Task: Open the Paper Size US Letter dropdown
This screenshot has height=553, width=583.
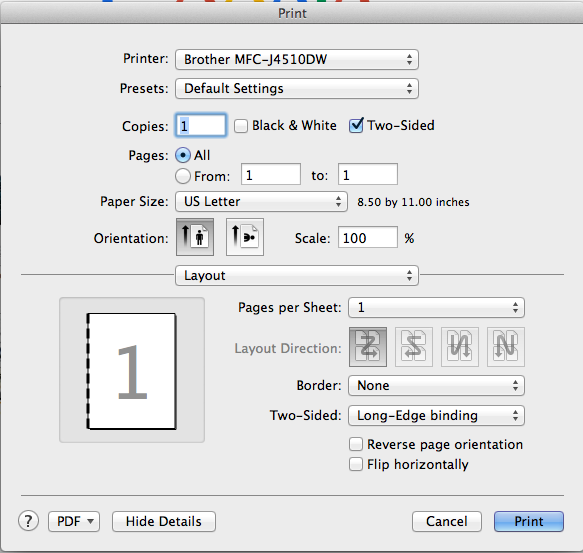Action: 261,202
